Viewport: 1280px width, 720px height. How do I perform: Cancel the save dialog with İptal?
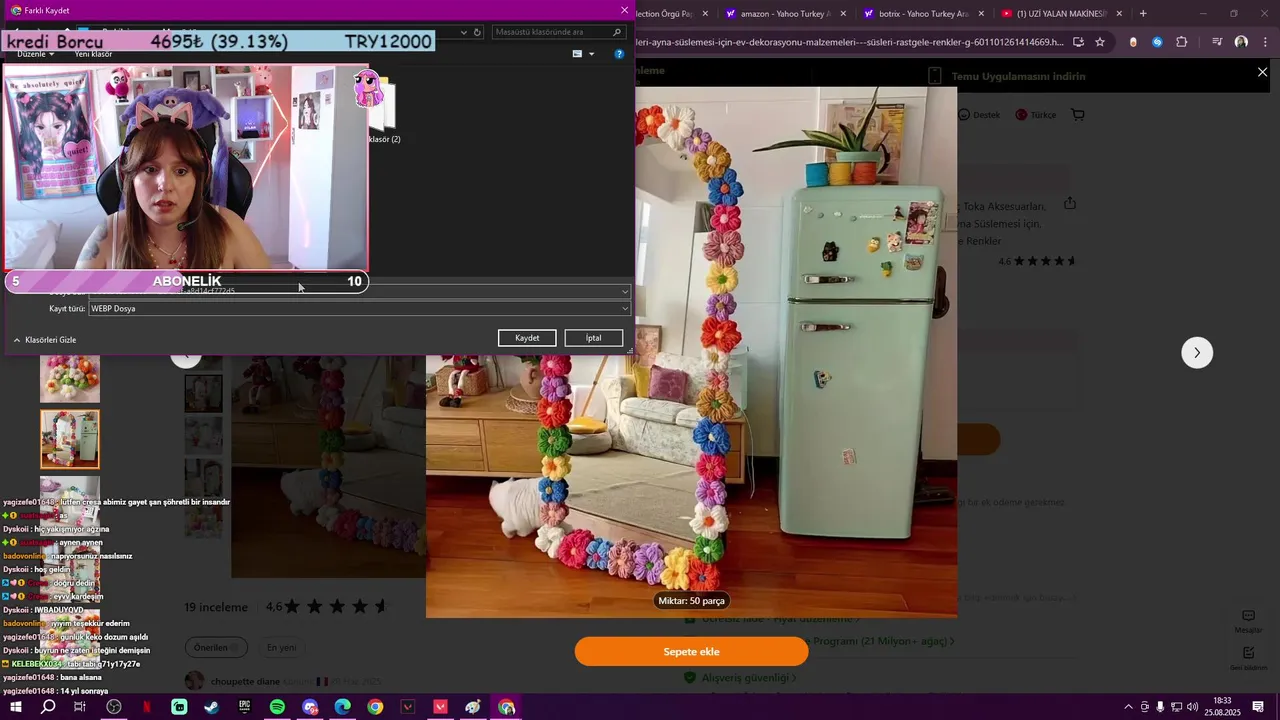pos(594,338)
